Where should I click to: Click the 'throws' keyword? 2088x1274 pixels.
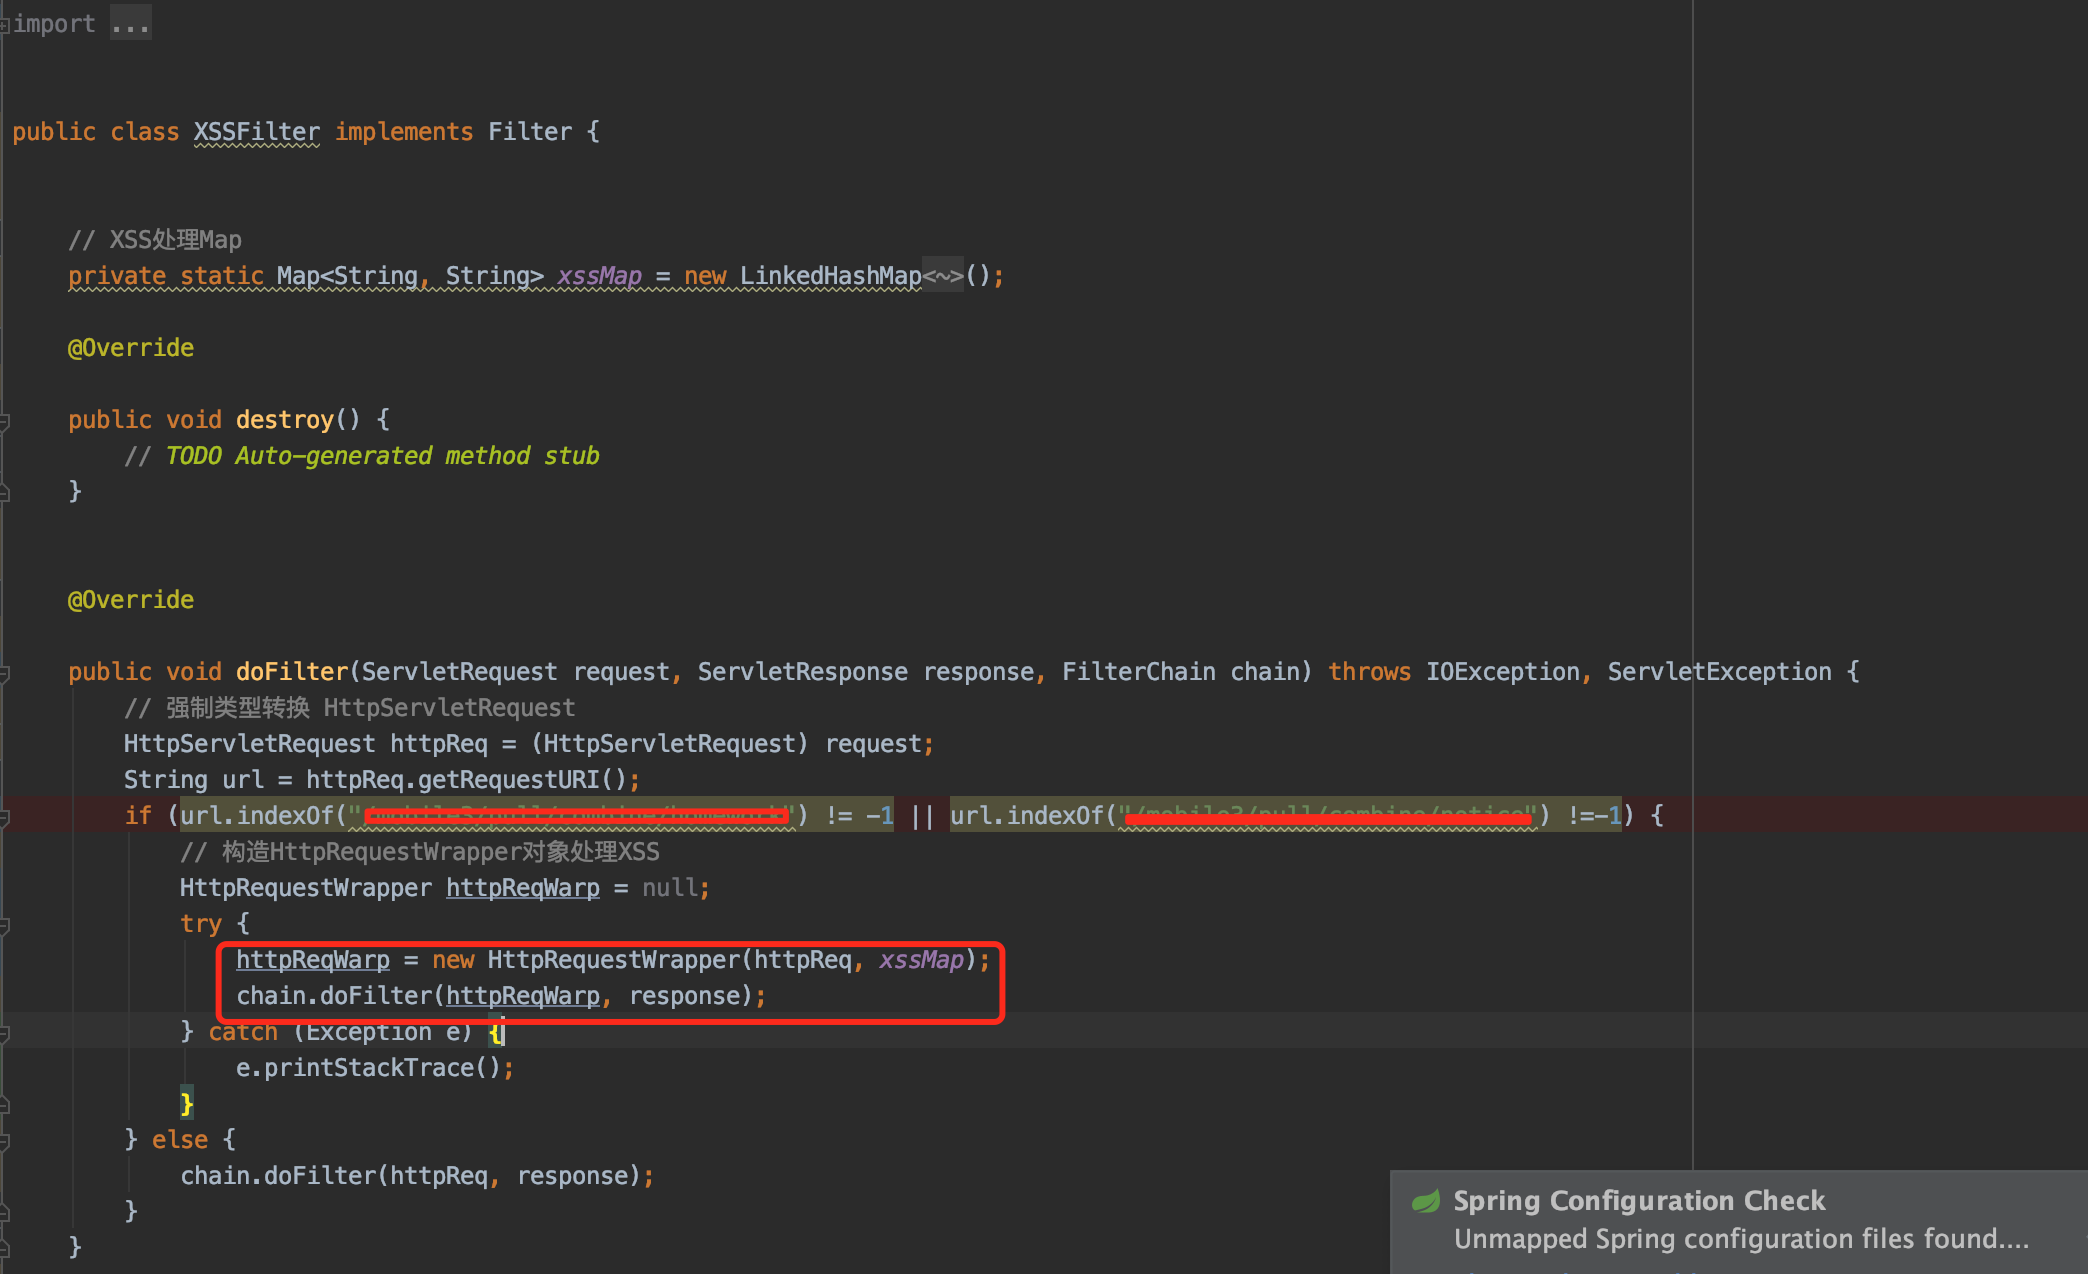coord(1369,672)
